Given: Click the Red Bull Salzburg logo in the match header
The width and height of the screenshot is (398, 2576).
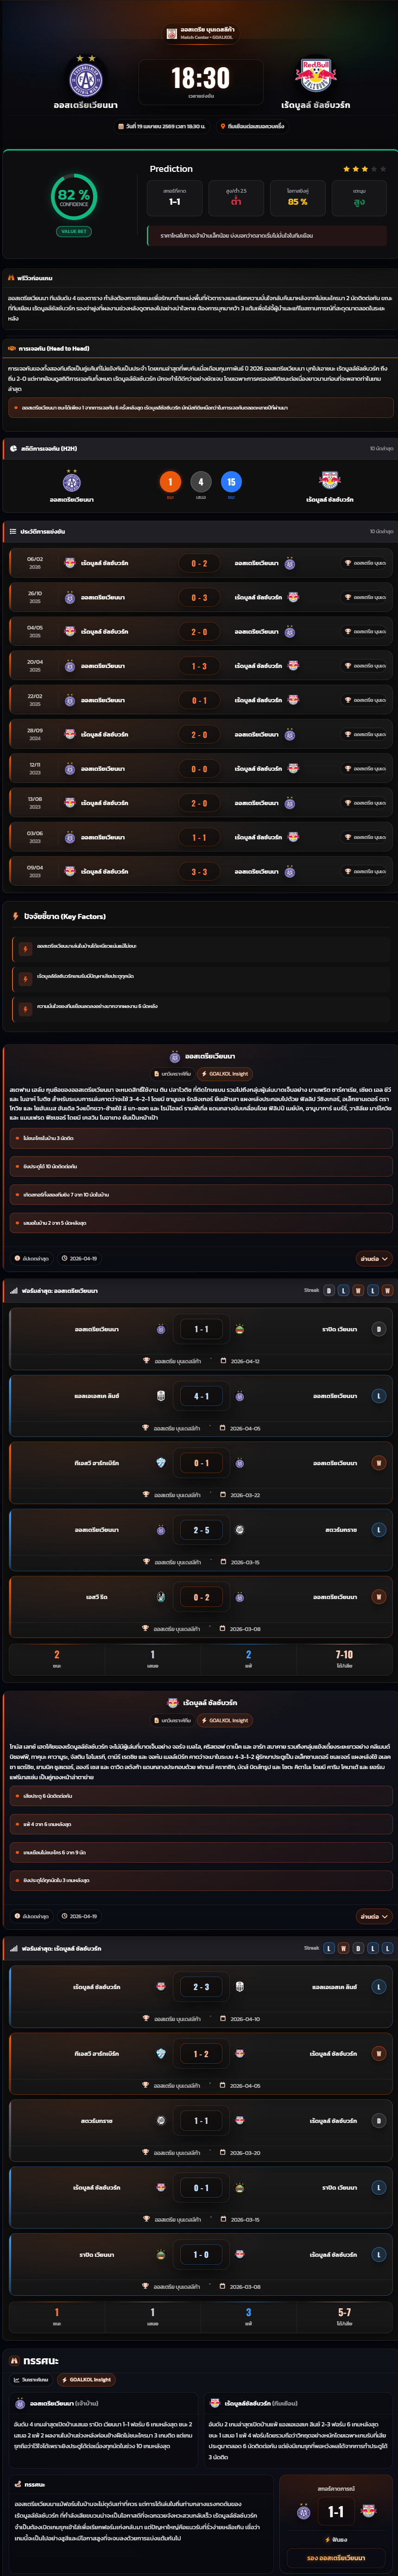Looking at the screenshot, I should tap(315, 75).
